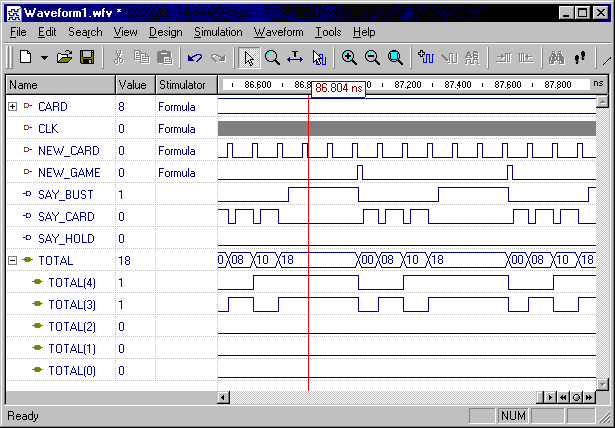Expand the CARD bus signal
This screenshot has height=428, width=615.
pyautogui.click(x=12, y=106)
